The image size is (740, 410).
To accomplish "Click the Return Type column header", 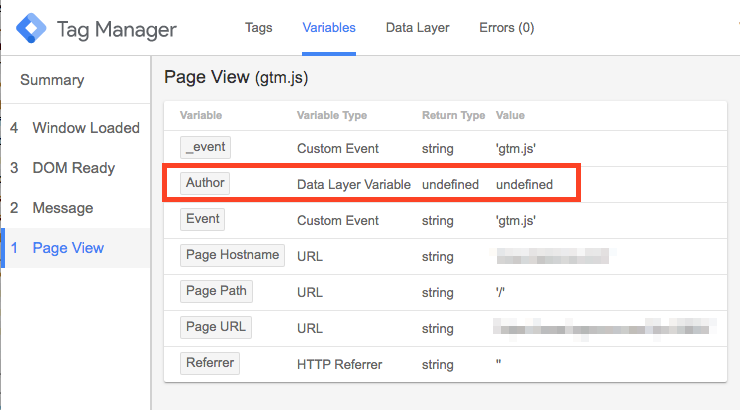I will tap(454, 115).
